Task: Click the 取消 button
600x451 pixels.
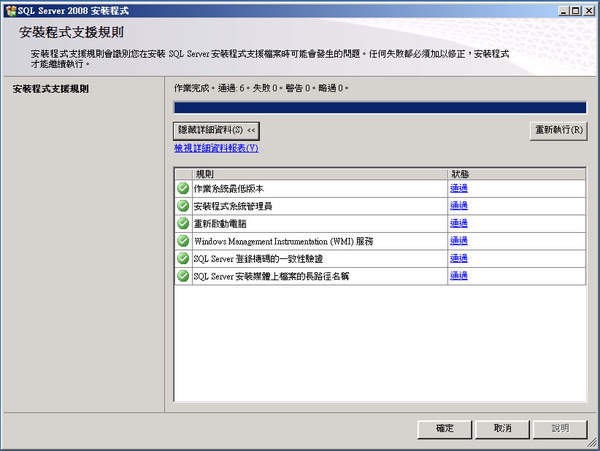Action: tap(502, 429)
